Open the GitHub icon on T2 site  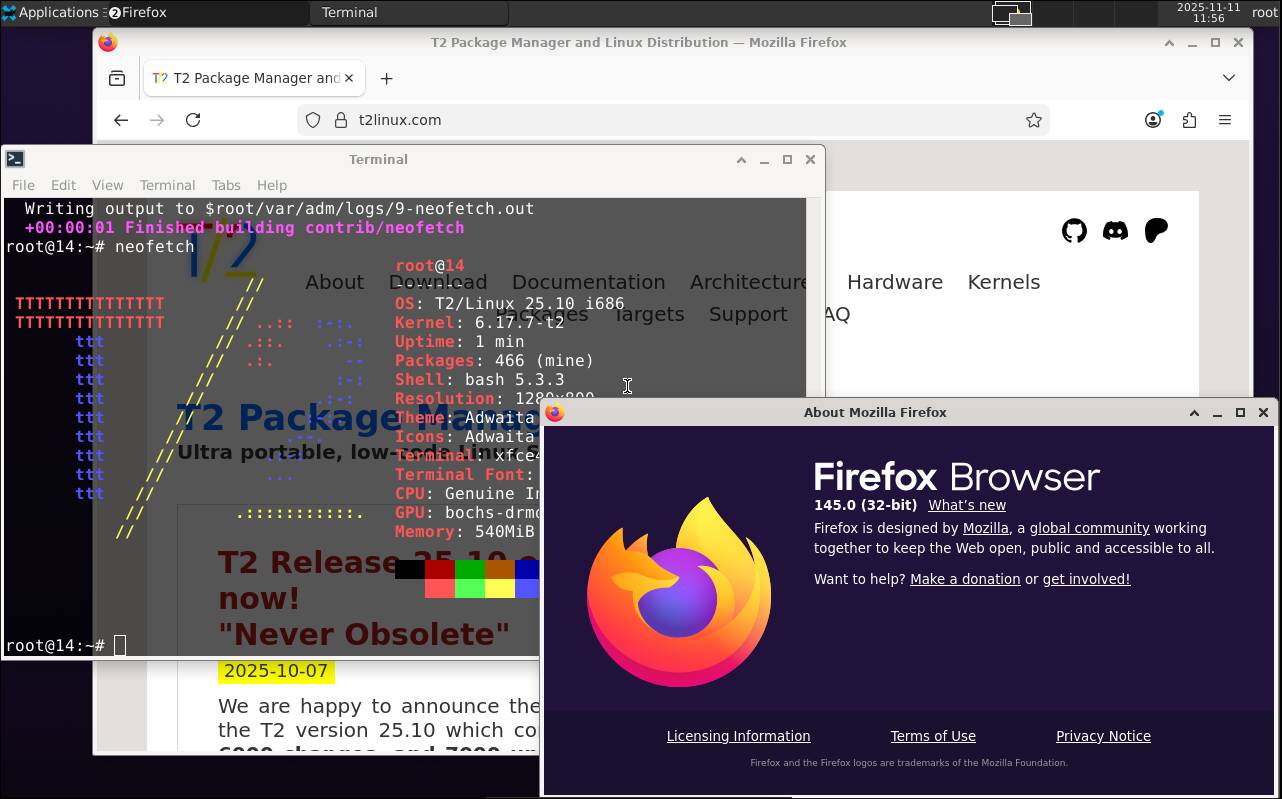coord(1074,231)
